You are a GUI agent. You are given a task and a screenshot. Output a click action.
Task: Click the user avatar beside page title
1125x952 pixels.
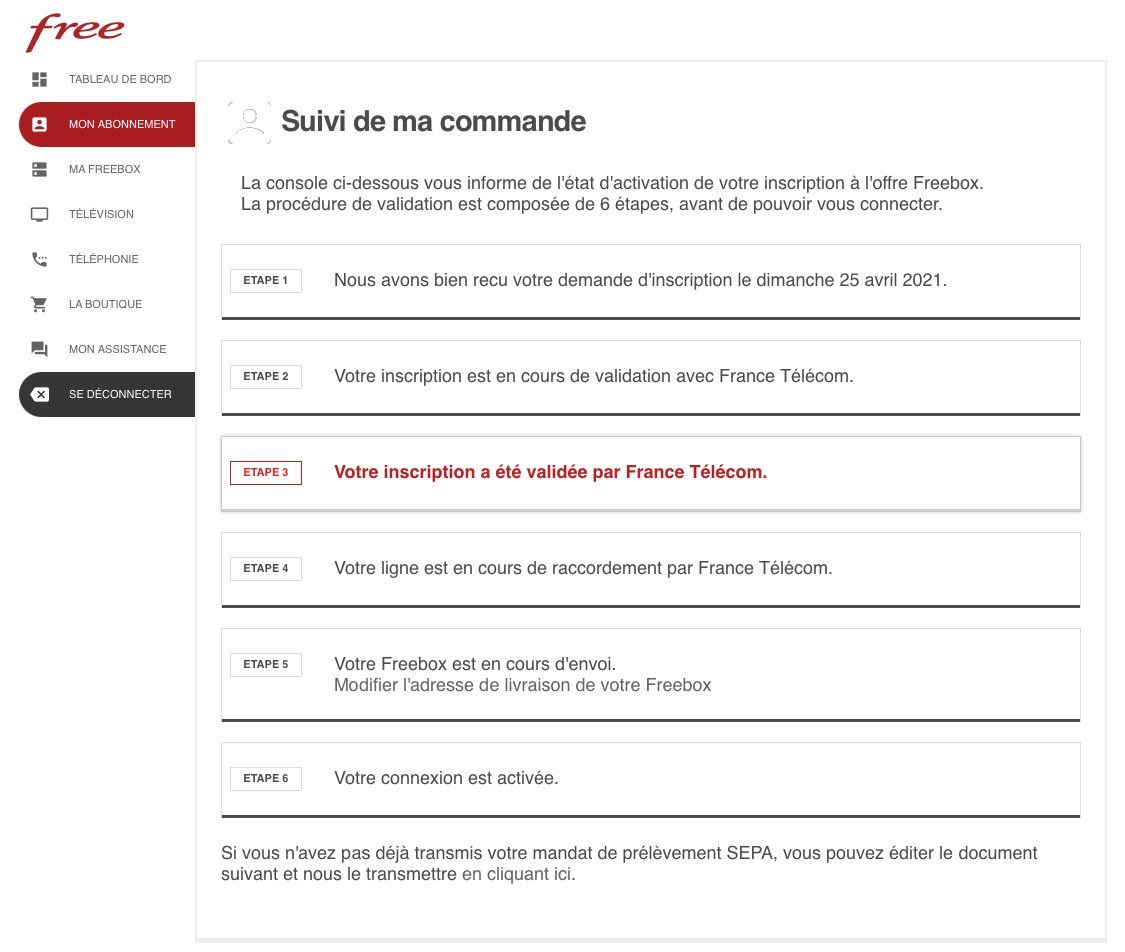click(249, 122)
